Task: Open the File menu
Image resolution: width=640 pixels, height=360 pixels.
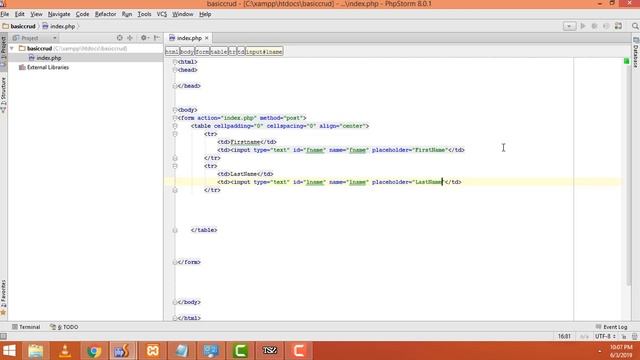Action: pyautogui.click(x=4, y=14)
